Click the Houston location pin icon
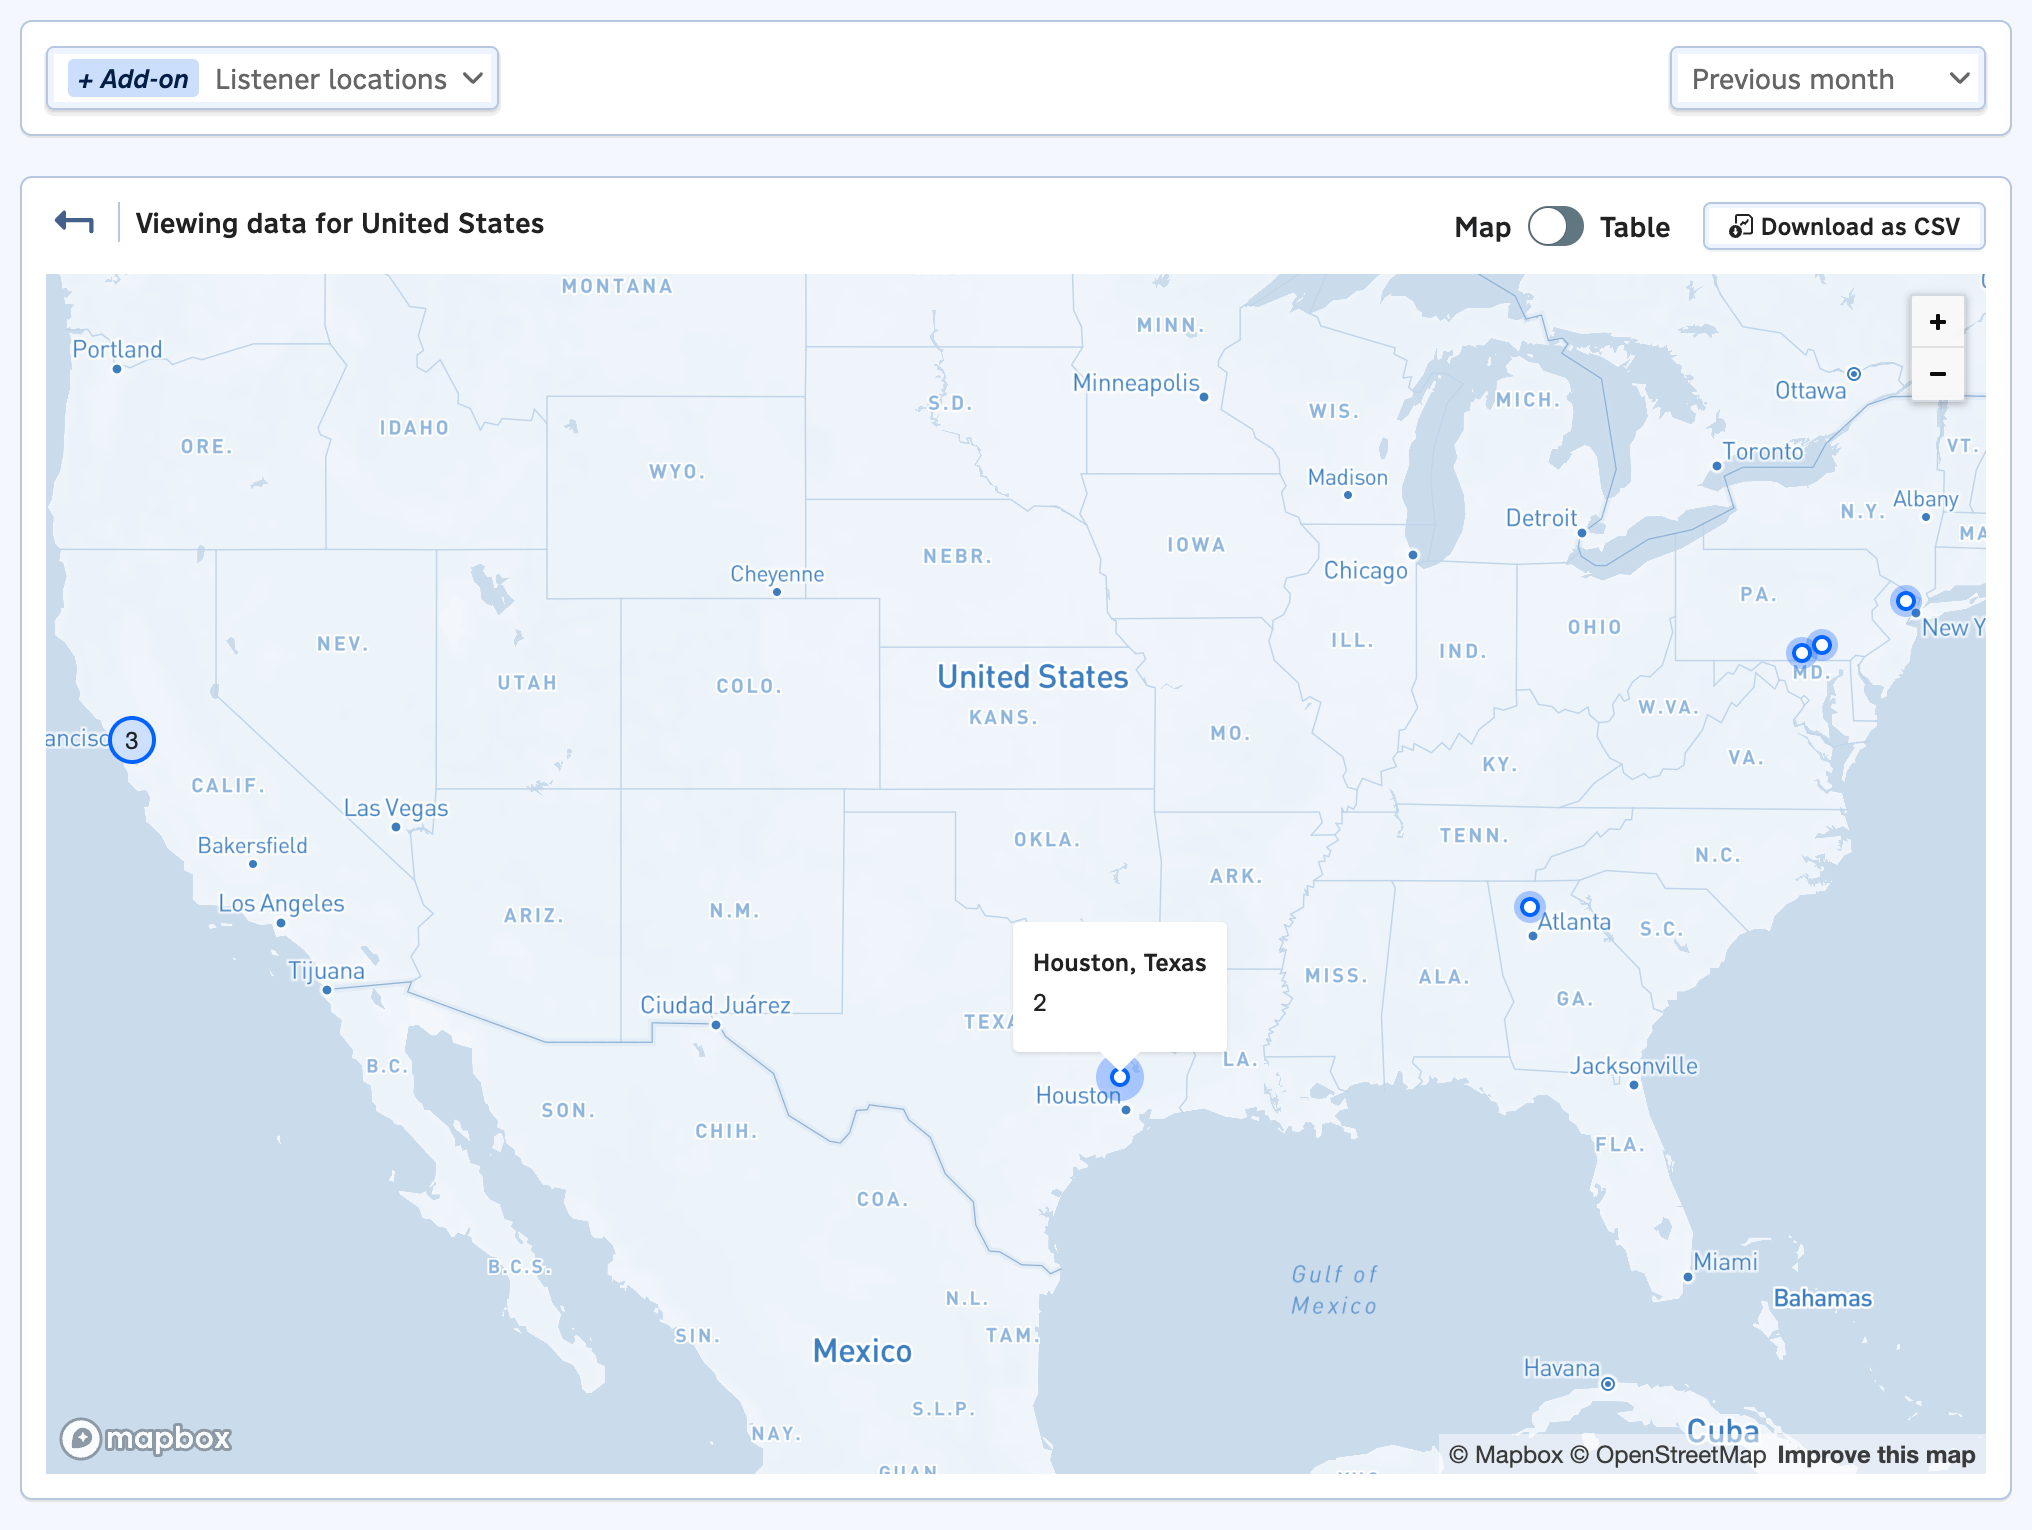Image resolution: width=2032 pixels, height=1530 pixels. 1120,1077
